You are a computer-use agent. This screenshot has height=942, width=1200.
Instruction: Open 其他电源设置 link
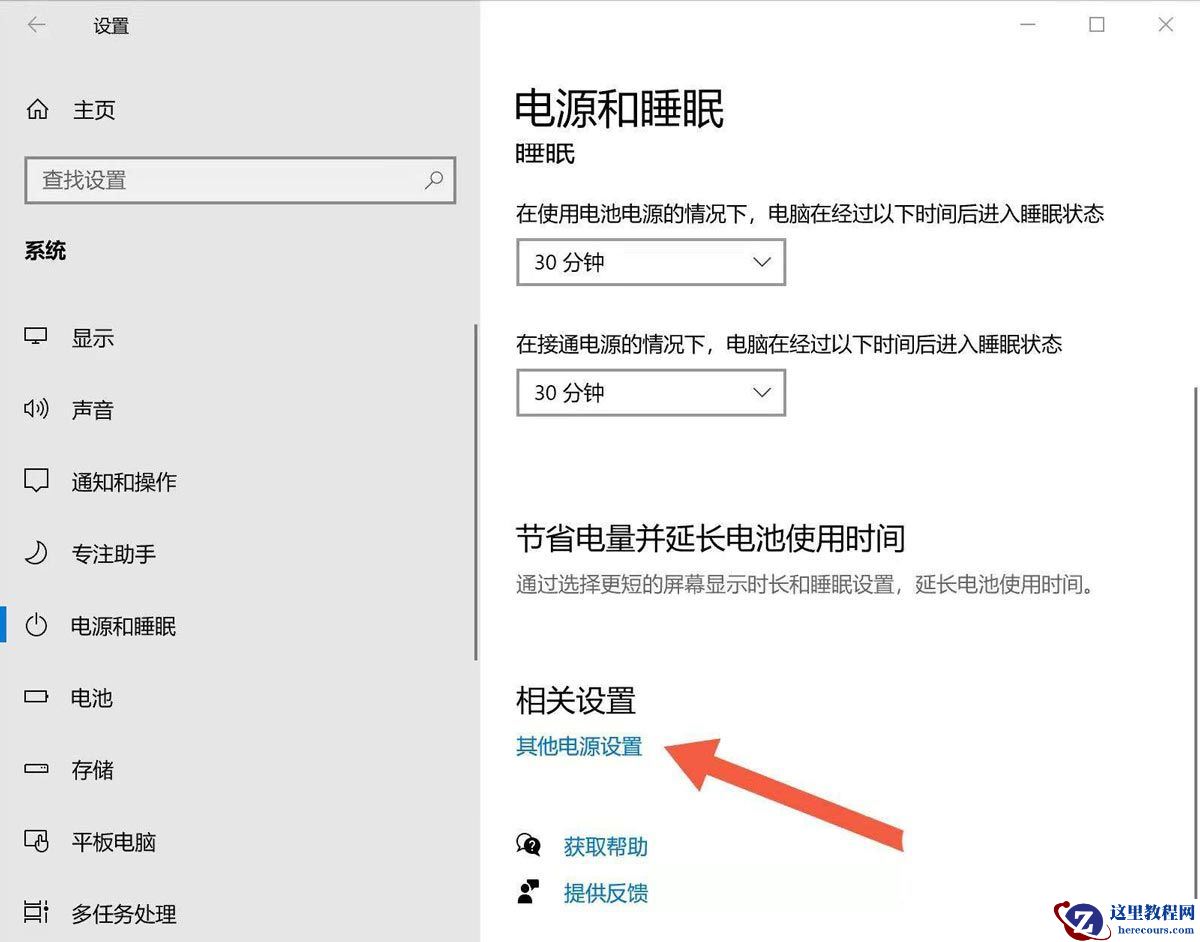coord(578,746)
